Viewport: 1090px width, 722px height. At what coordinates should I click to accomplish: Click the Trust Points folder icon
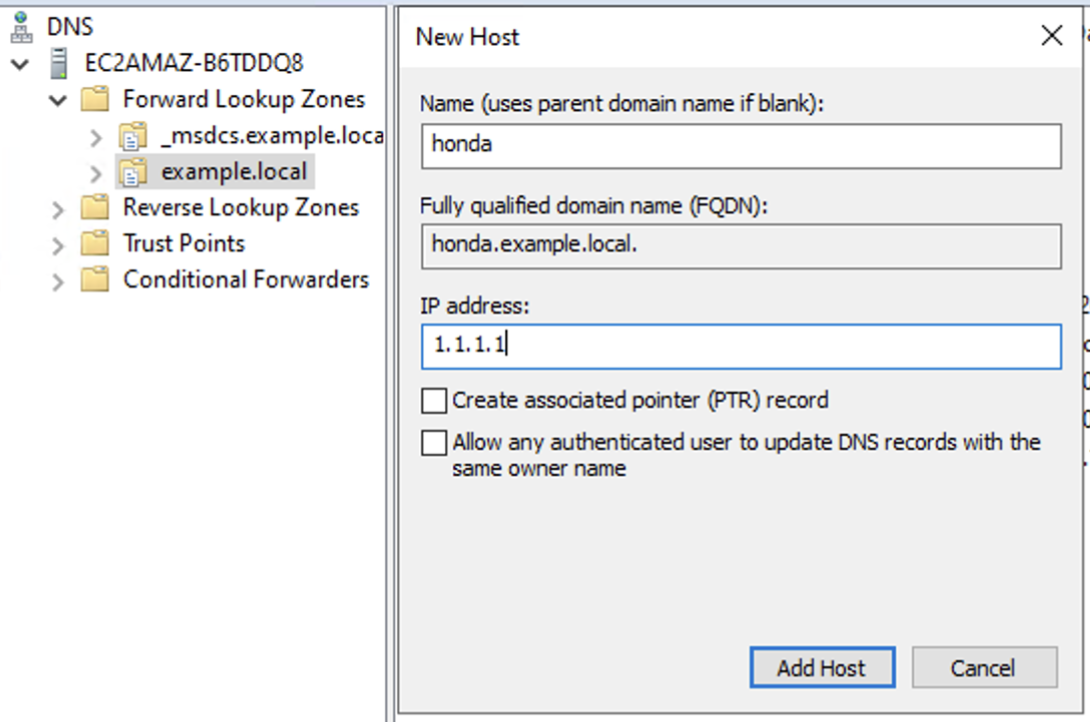[95, 244]
